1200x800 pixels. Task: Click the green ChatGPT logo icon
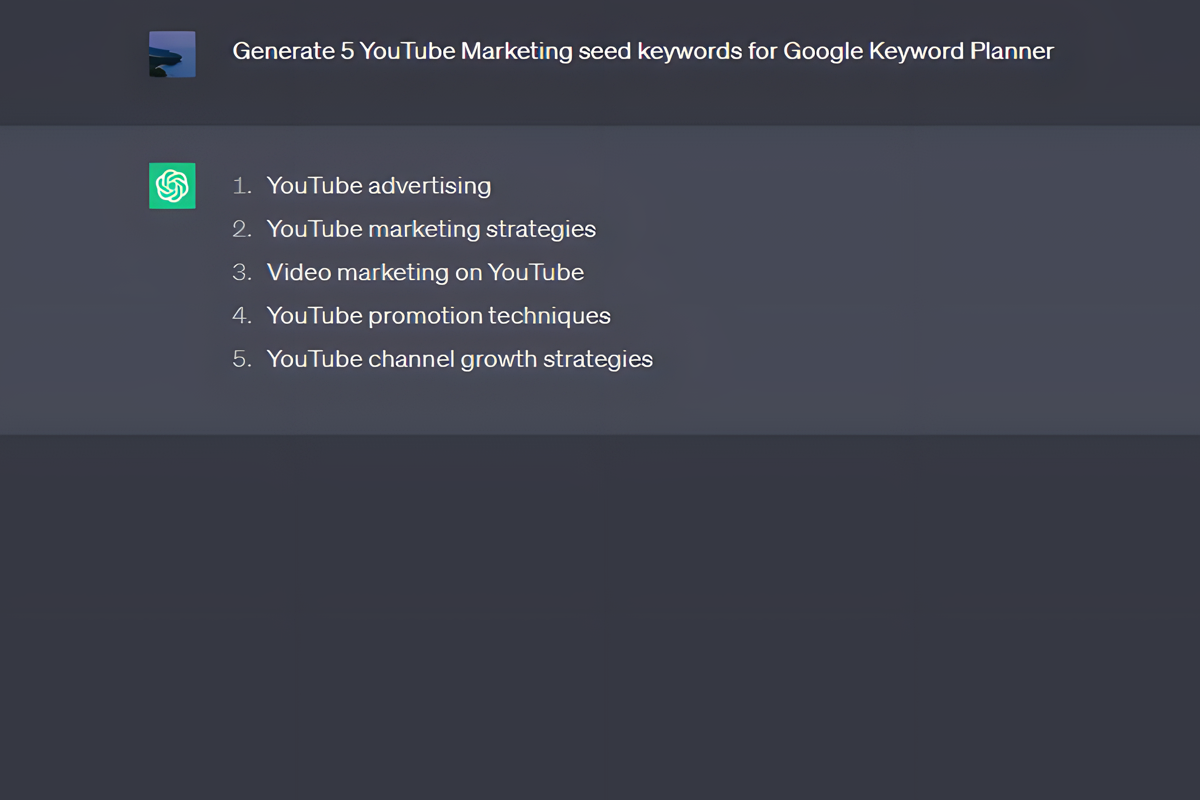(x=172, y=186)
